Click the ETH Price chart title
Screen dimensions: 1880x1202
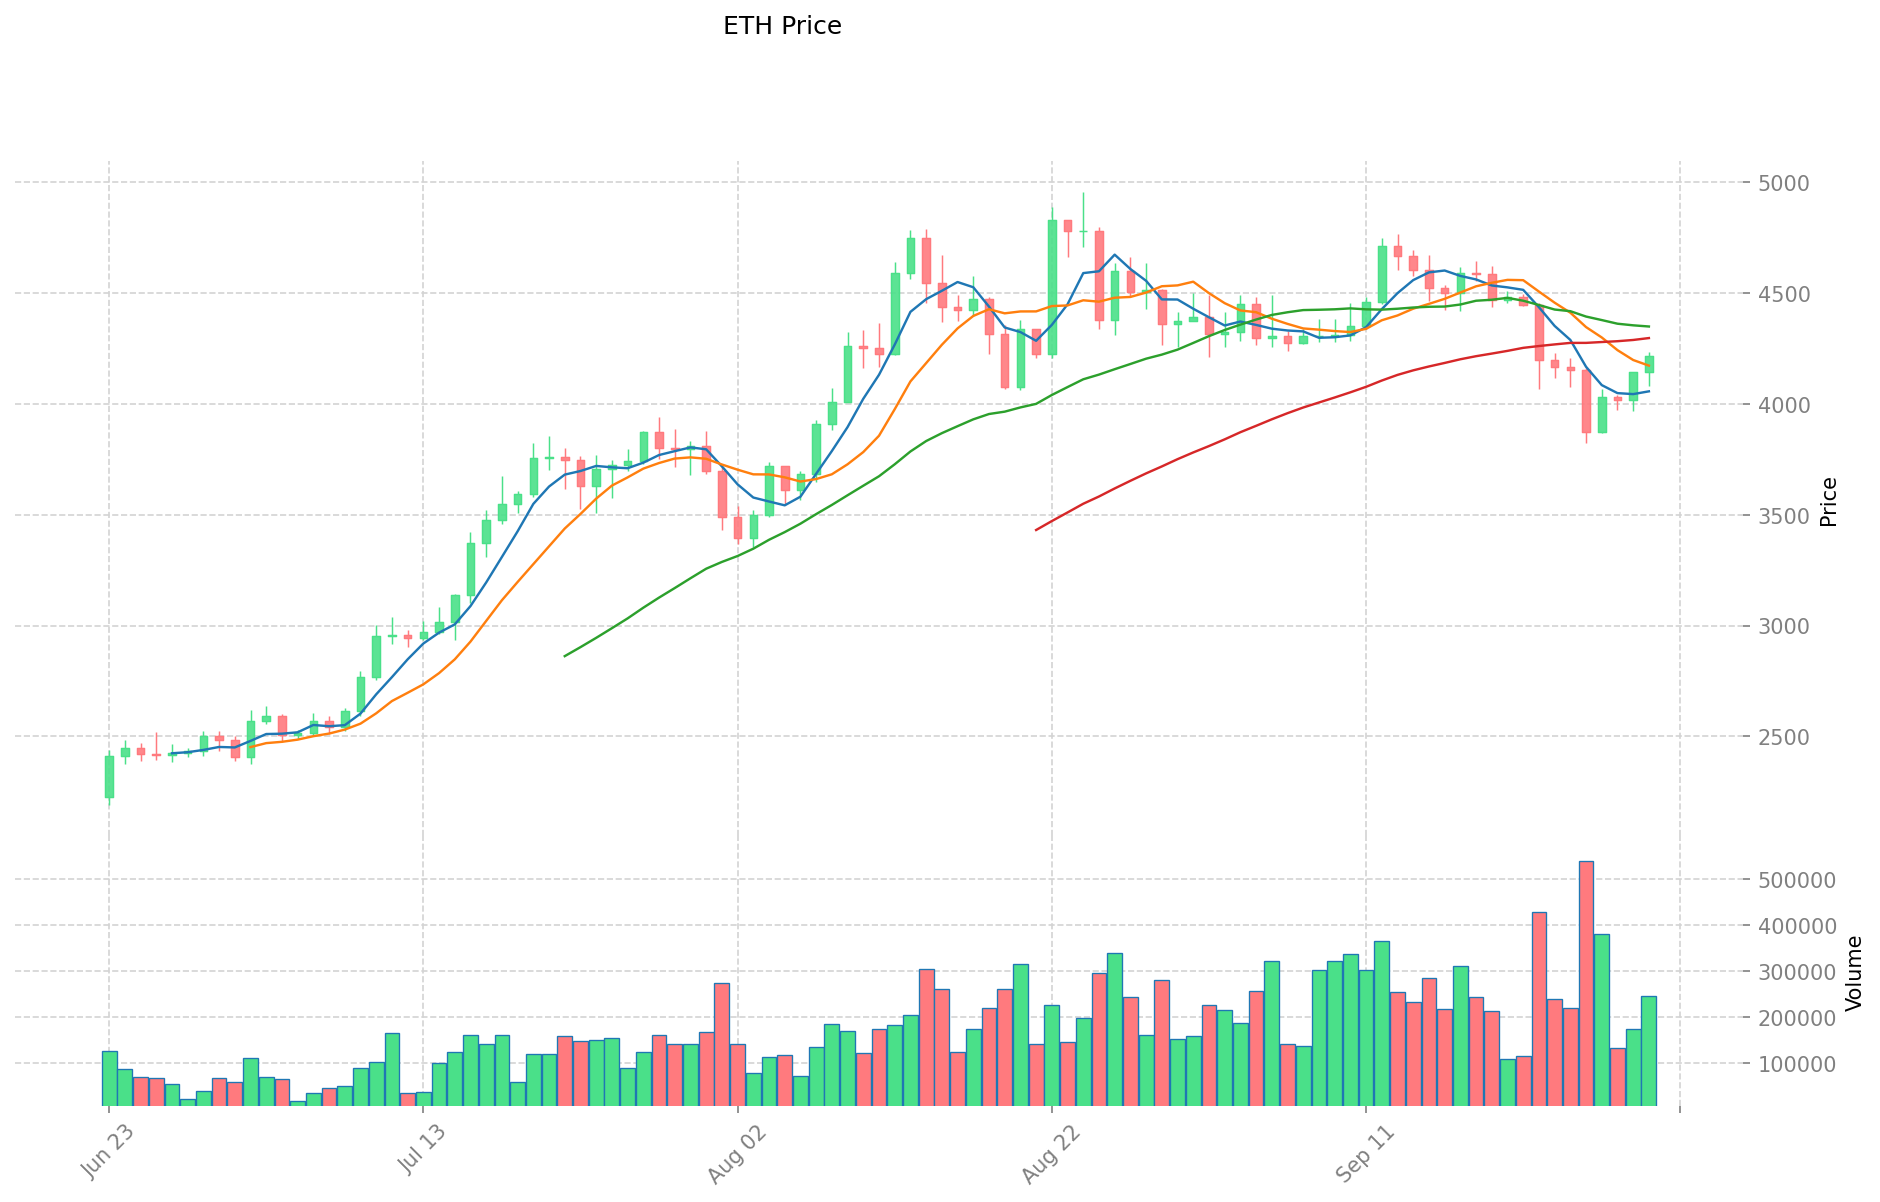pos(782,26)
